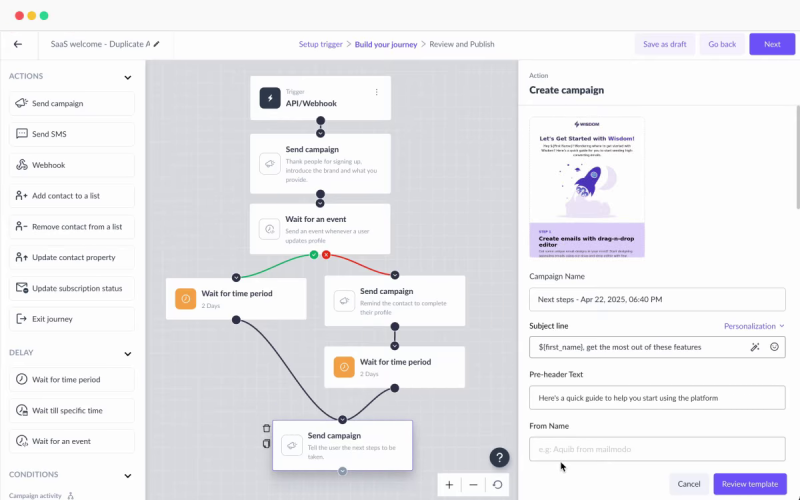The height and width of the screenshot is (500, 800).
Task: Select Update contact property icon
Action: [x=21, y=257]
